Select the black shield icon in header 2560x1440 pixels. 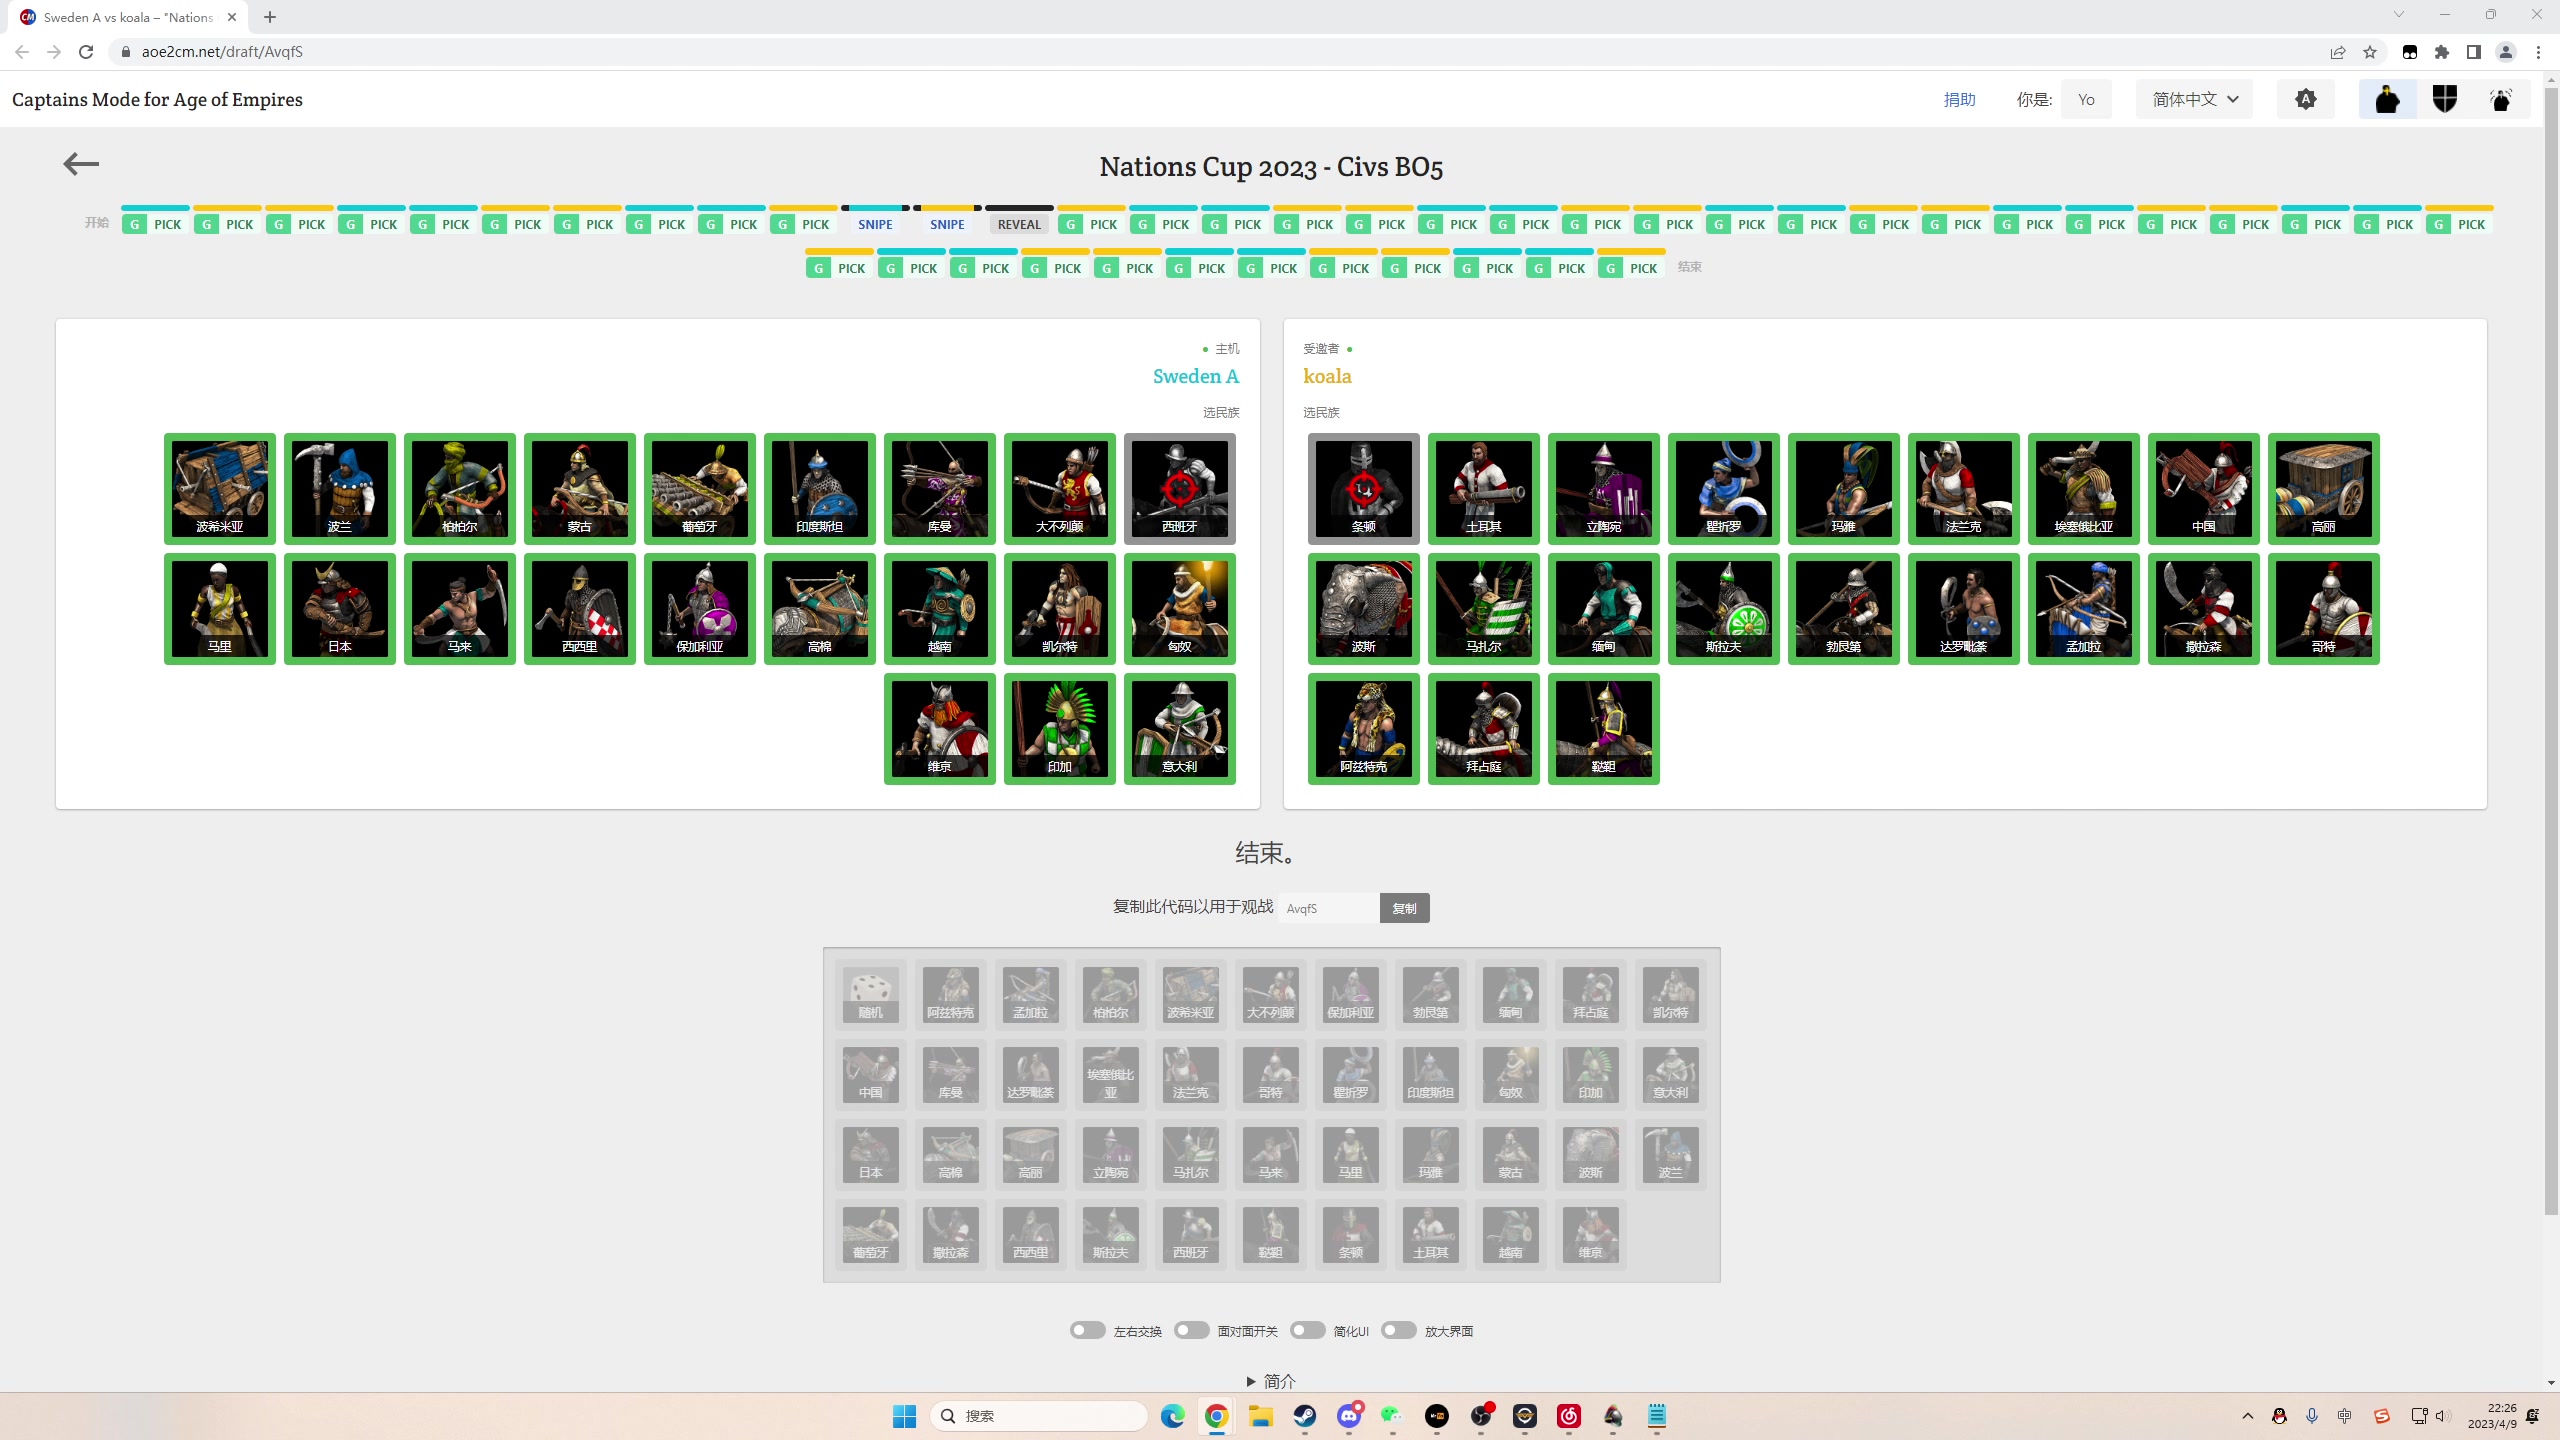coord(2444,99)
